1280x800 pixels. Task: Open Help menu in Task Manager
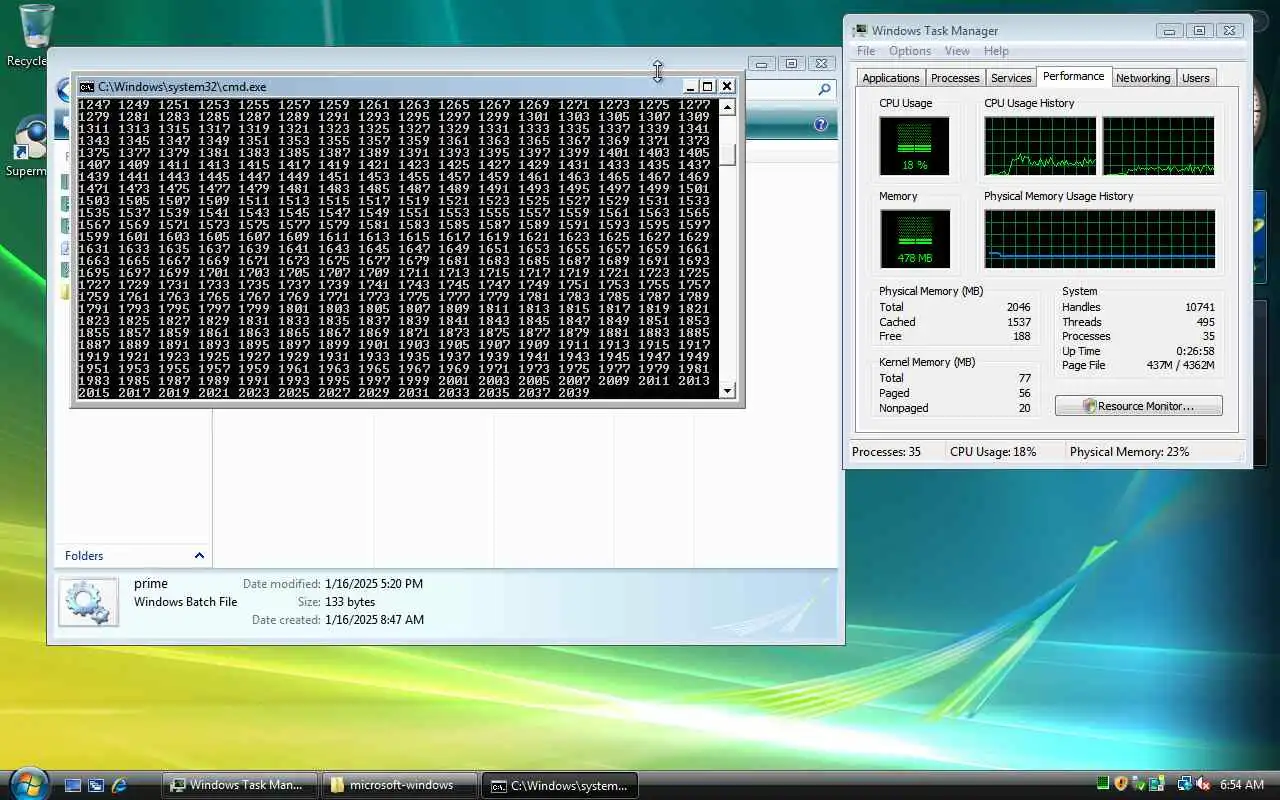coord(996,51)
